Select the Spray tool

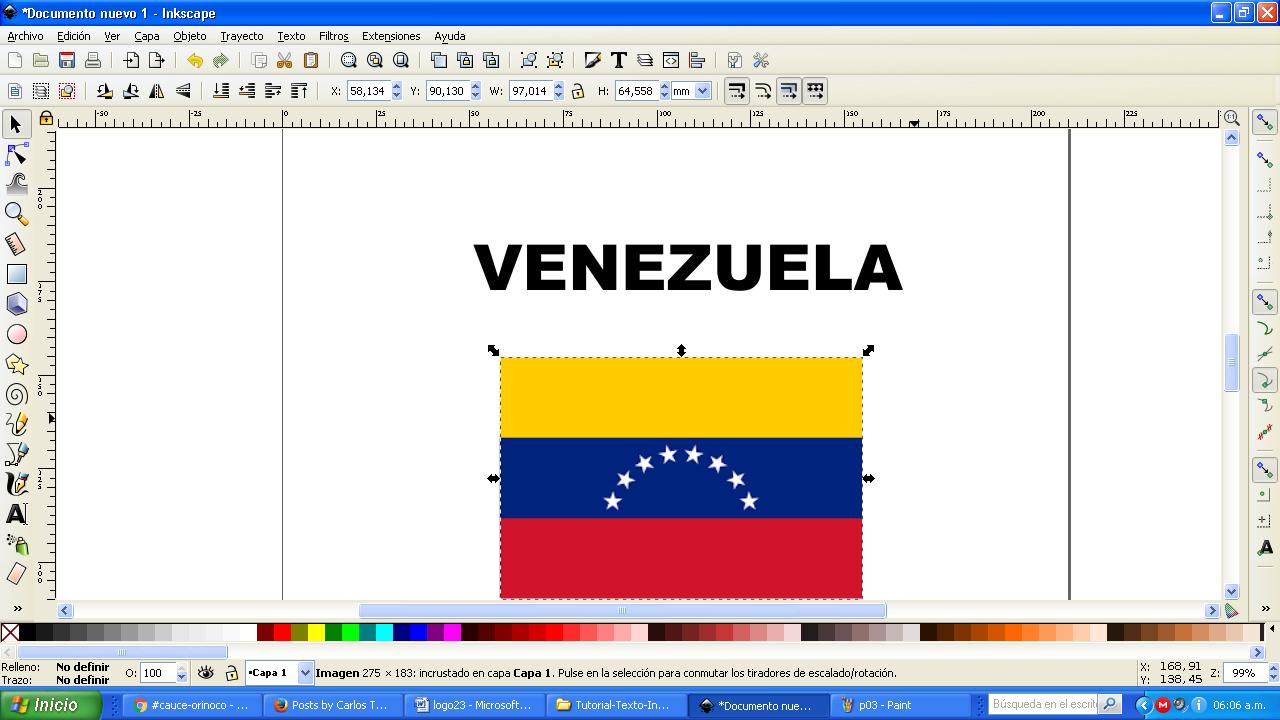point(17,544)
